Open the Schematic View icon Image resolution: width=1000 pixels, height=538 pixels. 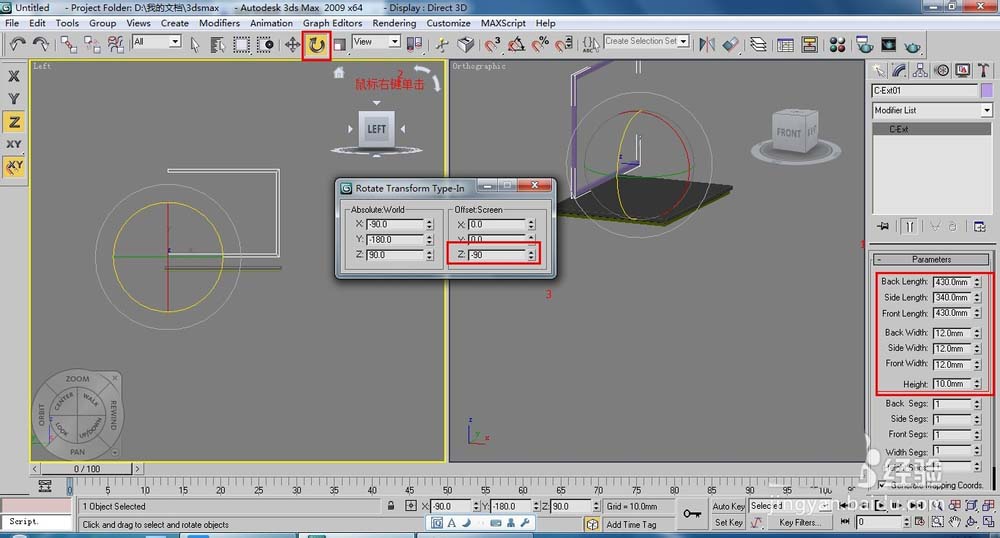click(810, 44)
